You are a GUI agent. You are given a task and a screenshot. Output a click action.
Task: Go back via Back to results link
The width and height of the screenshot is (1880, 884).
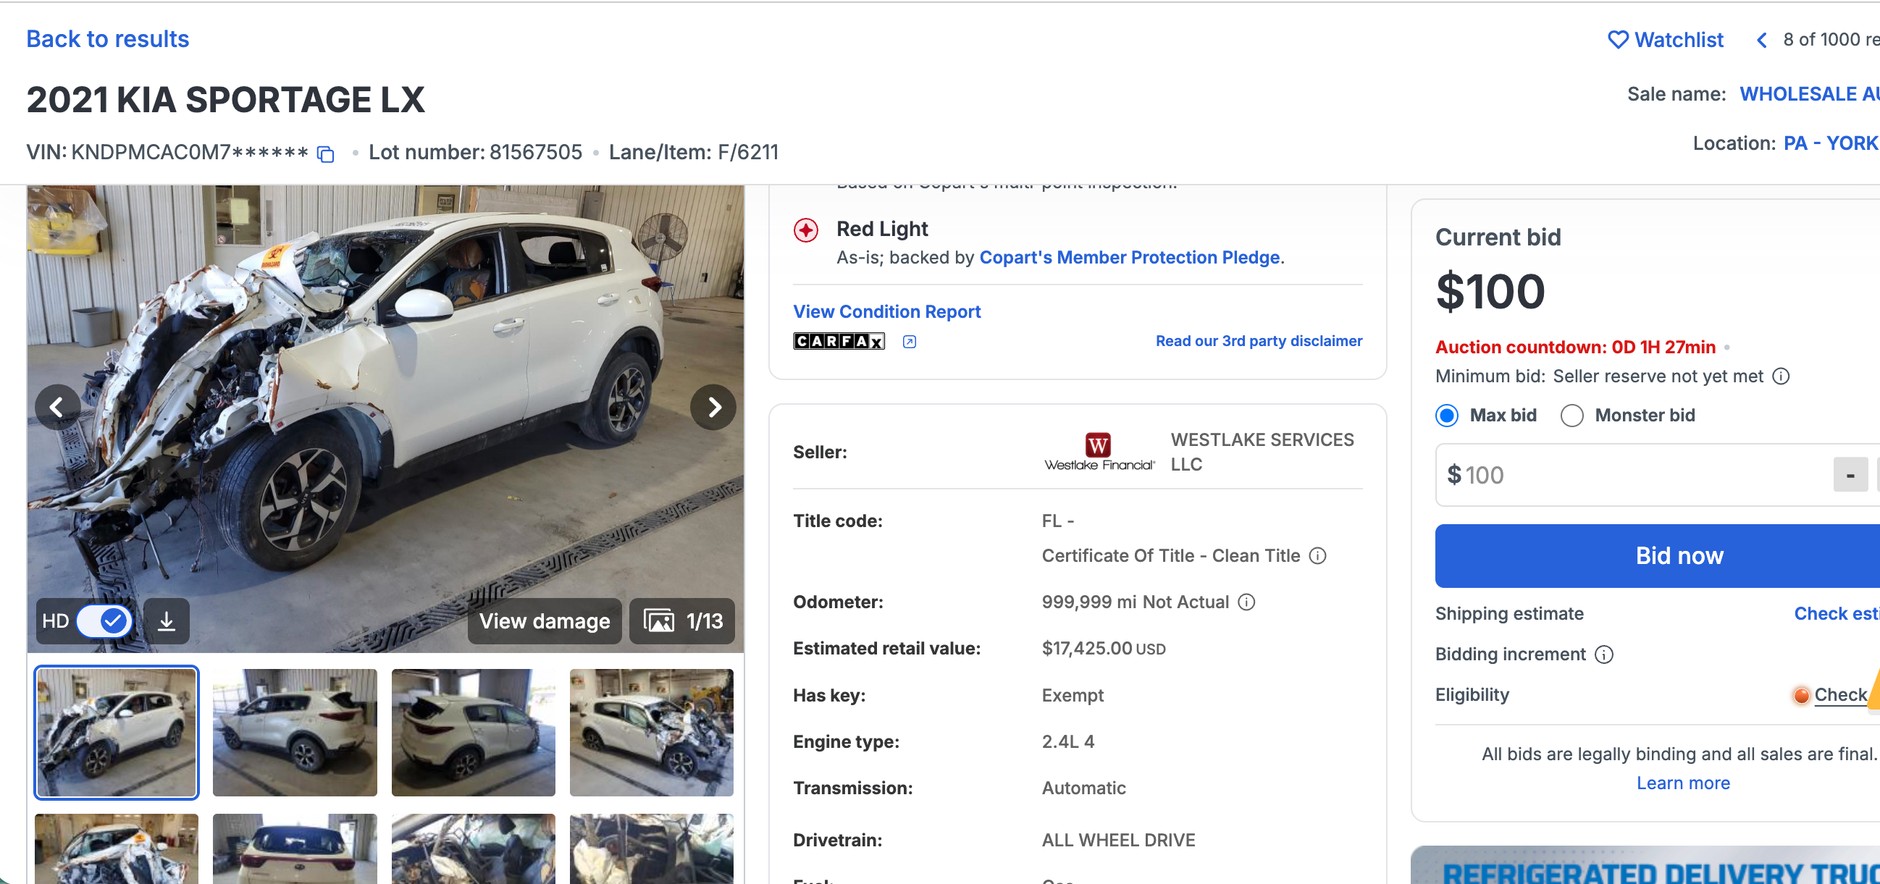point(108,39)
